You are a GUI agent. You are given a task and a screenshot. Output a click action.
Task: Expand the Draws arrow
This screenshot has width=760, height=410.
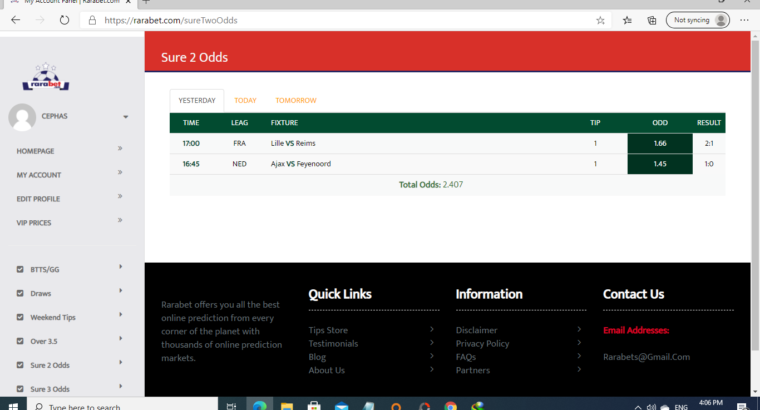[121, 291]
